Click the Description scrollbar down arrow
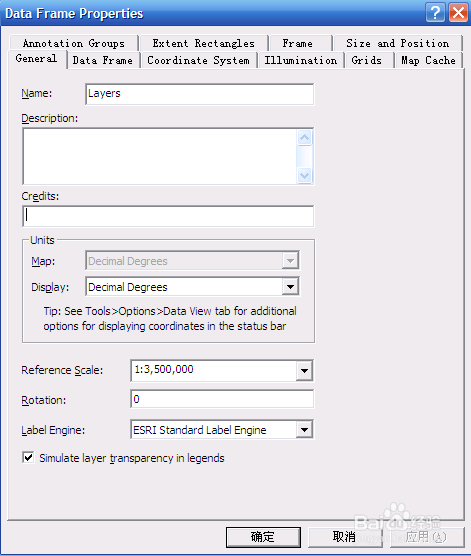 tap(305, 175)
